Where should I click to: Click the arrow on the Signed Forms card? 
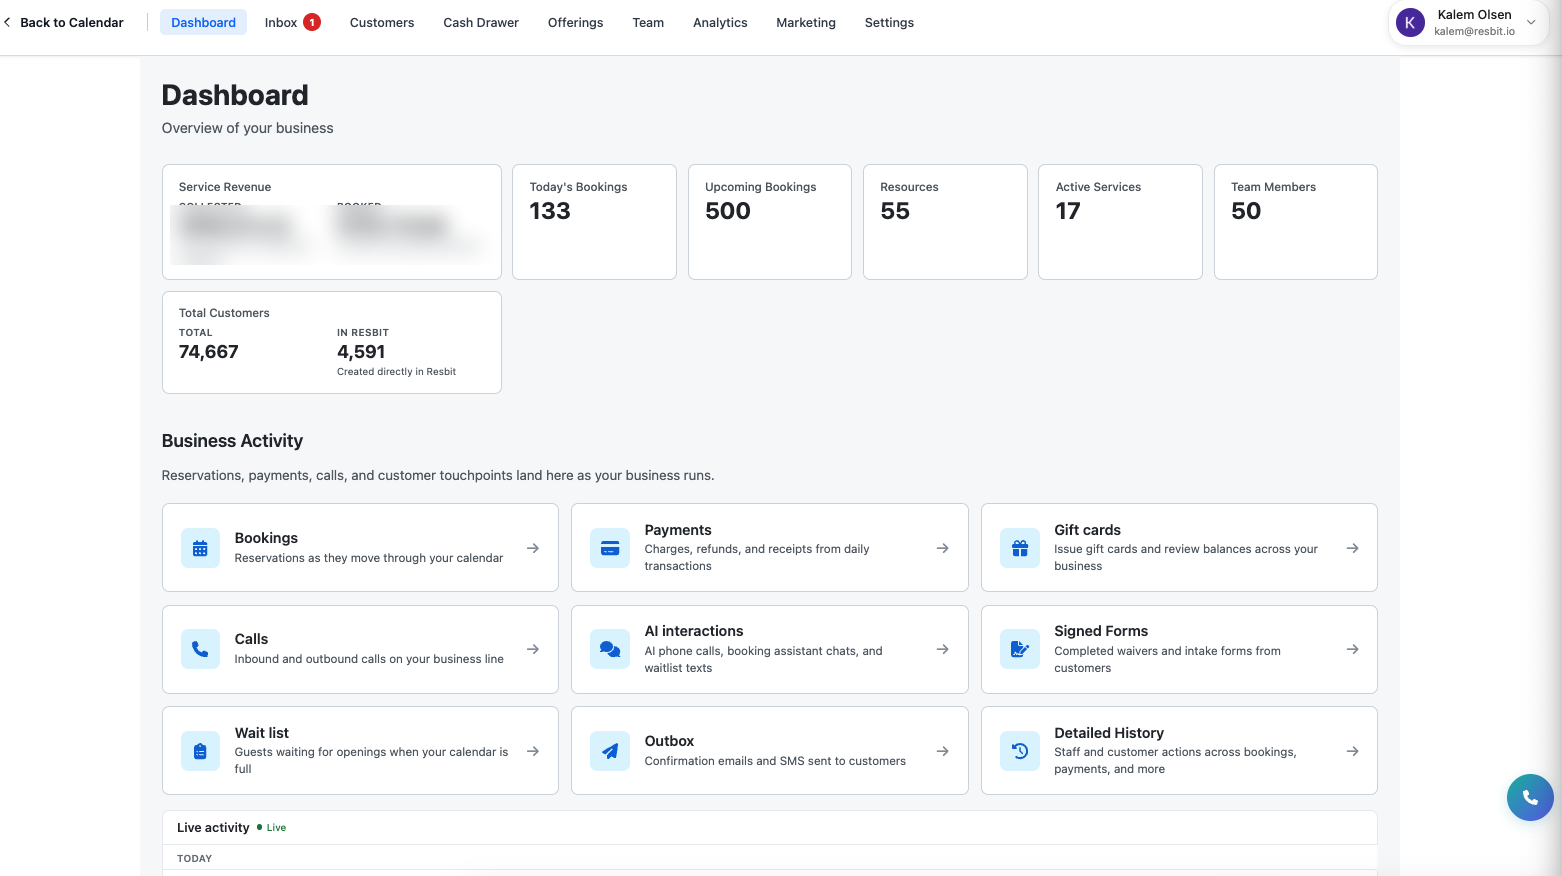coord(1353,649)
